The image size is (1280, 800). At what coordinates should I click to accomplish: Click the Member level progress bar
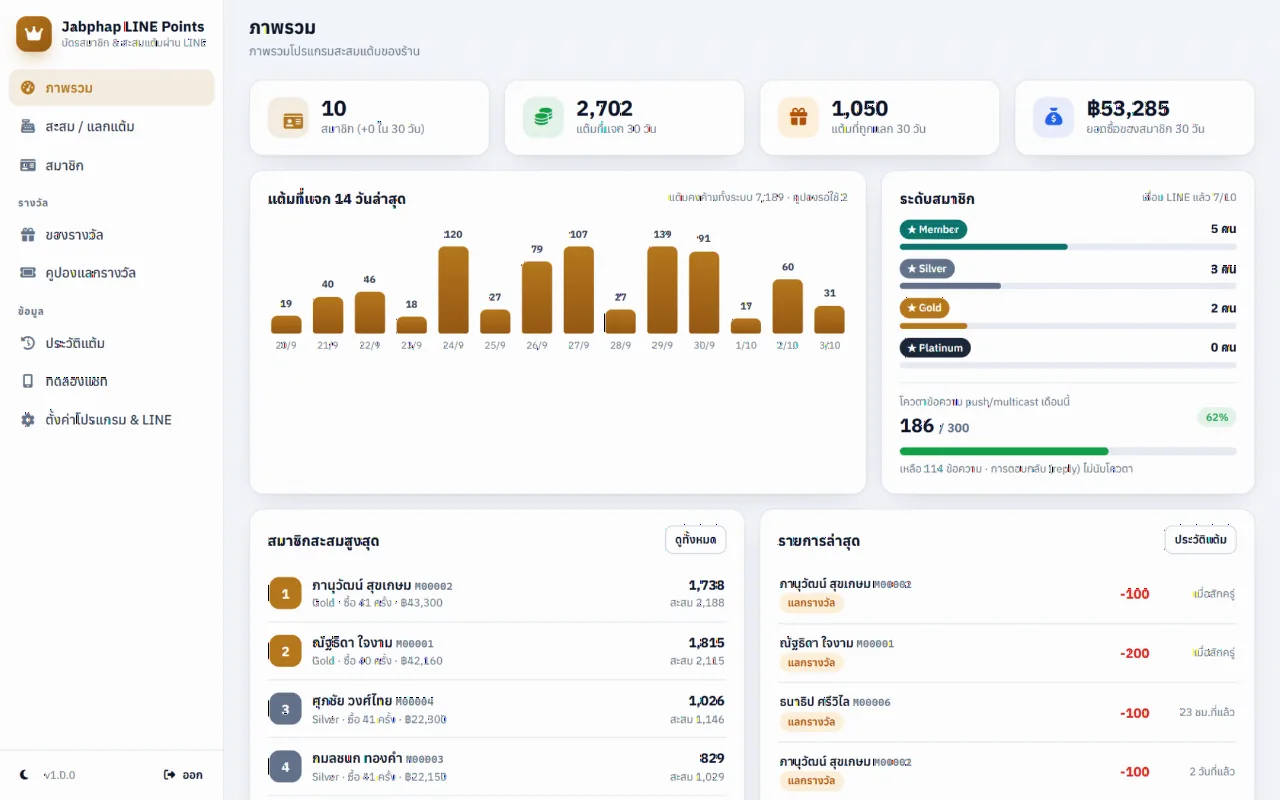pos(1068,247)
